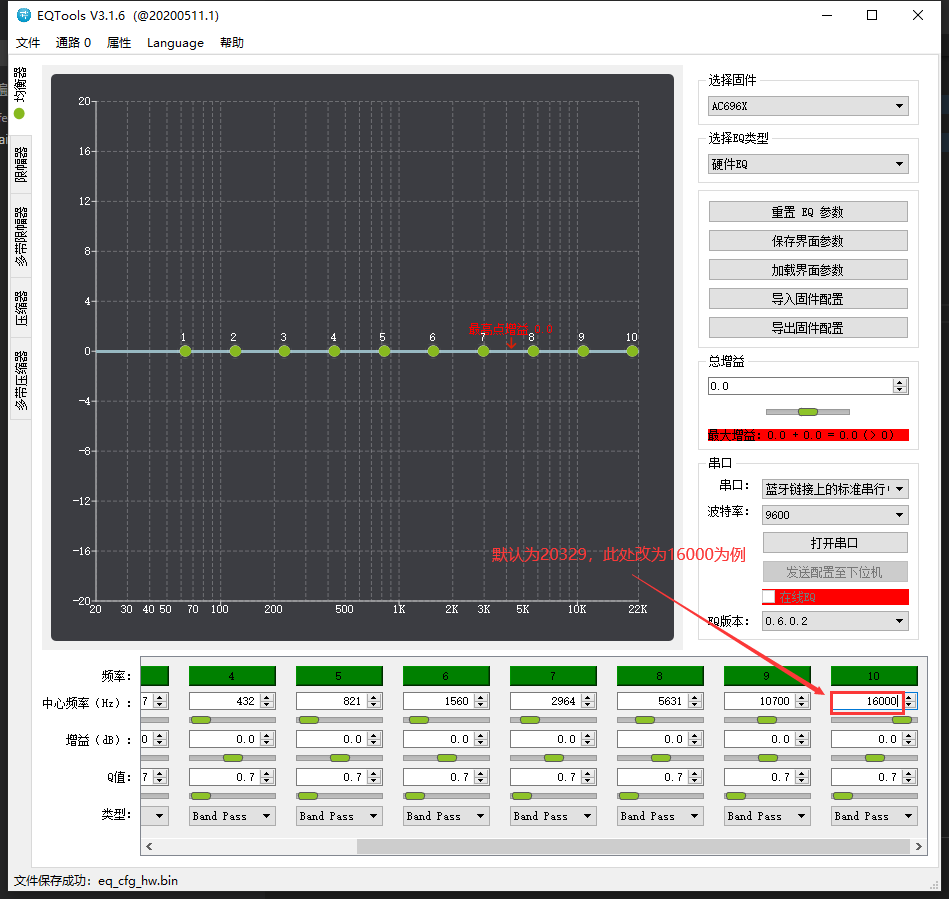Viewport: 949px width, 899px height.
Task: Toggle the green band 5 enable button
Action: pos(339,676)
